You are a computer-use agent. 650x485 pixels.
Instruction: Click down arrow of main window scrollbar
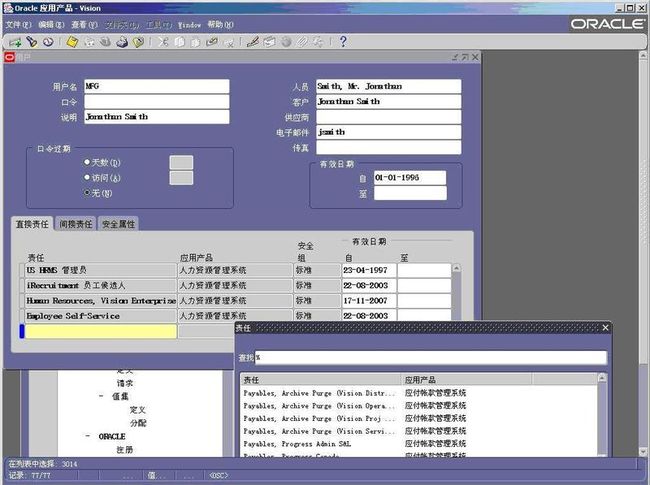pos(643,452)
